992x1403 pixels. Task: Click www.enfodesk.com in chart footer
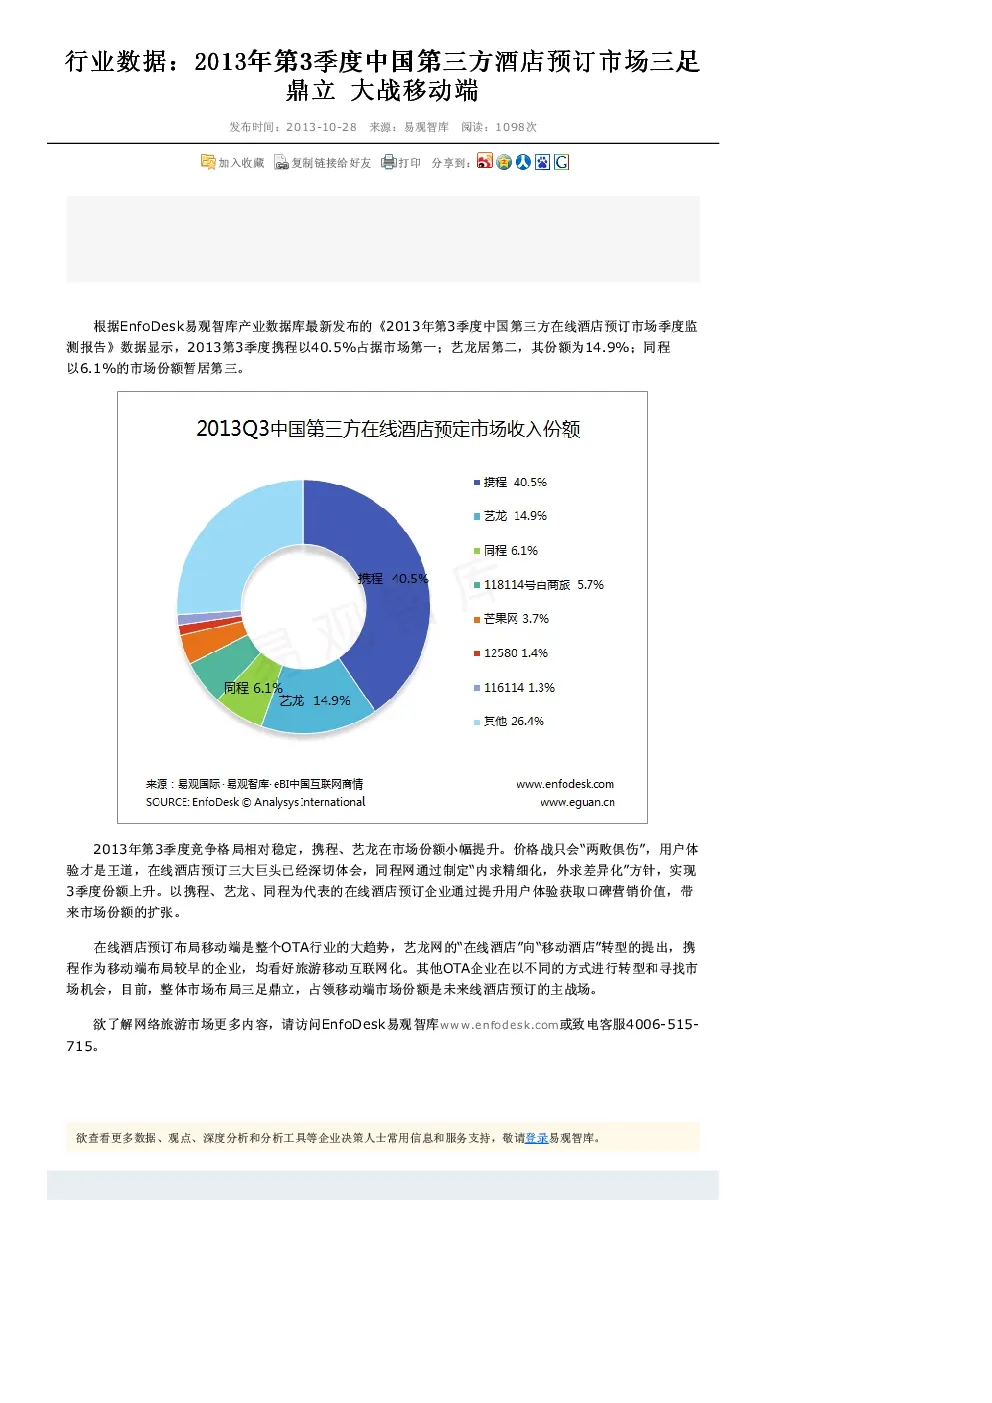tap(565, 784)
